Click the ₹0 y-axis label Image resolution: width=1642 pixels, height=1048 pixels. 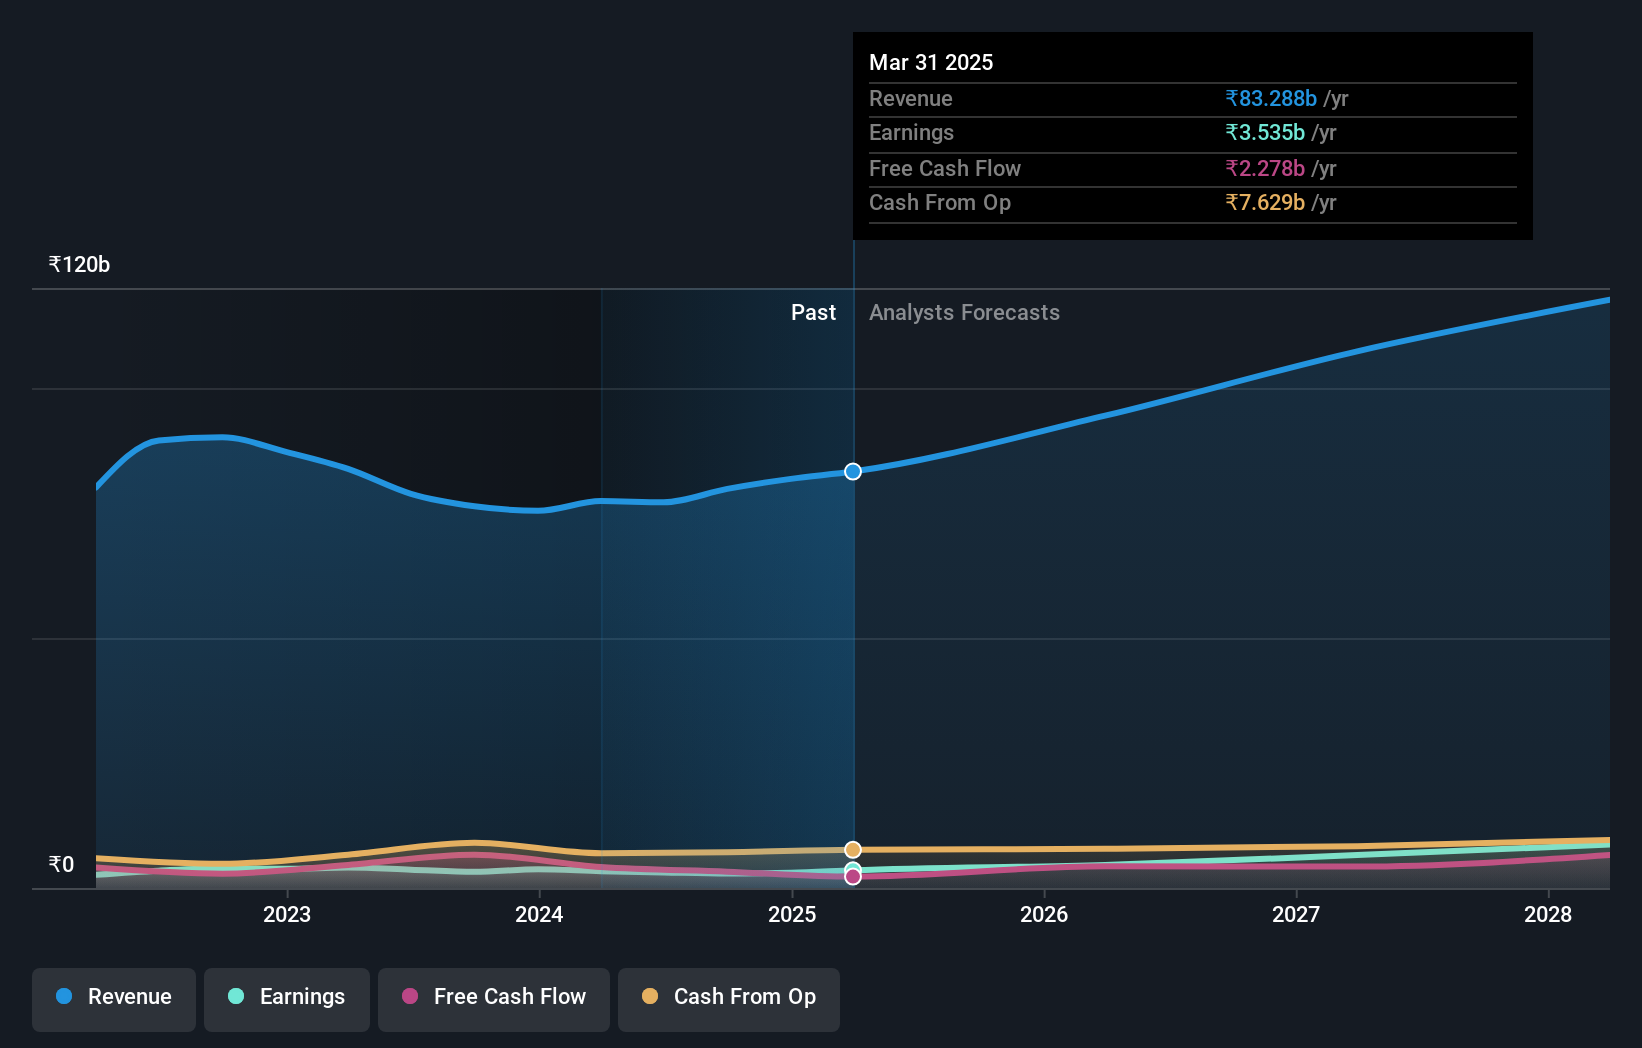(x=61, y=864)
